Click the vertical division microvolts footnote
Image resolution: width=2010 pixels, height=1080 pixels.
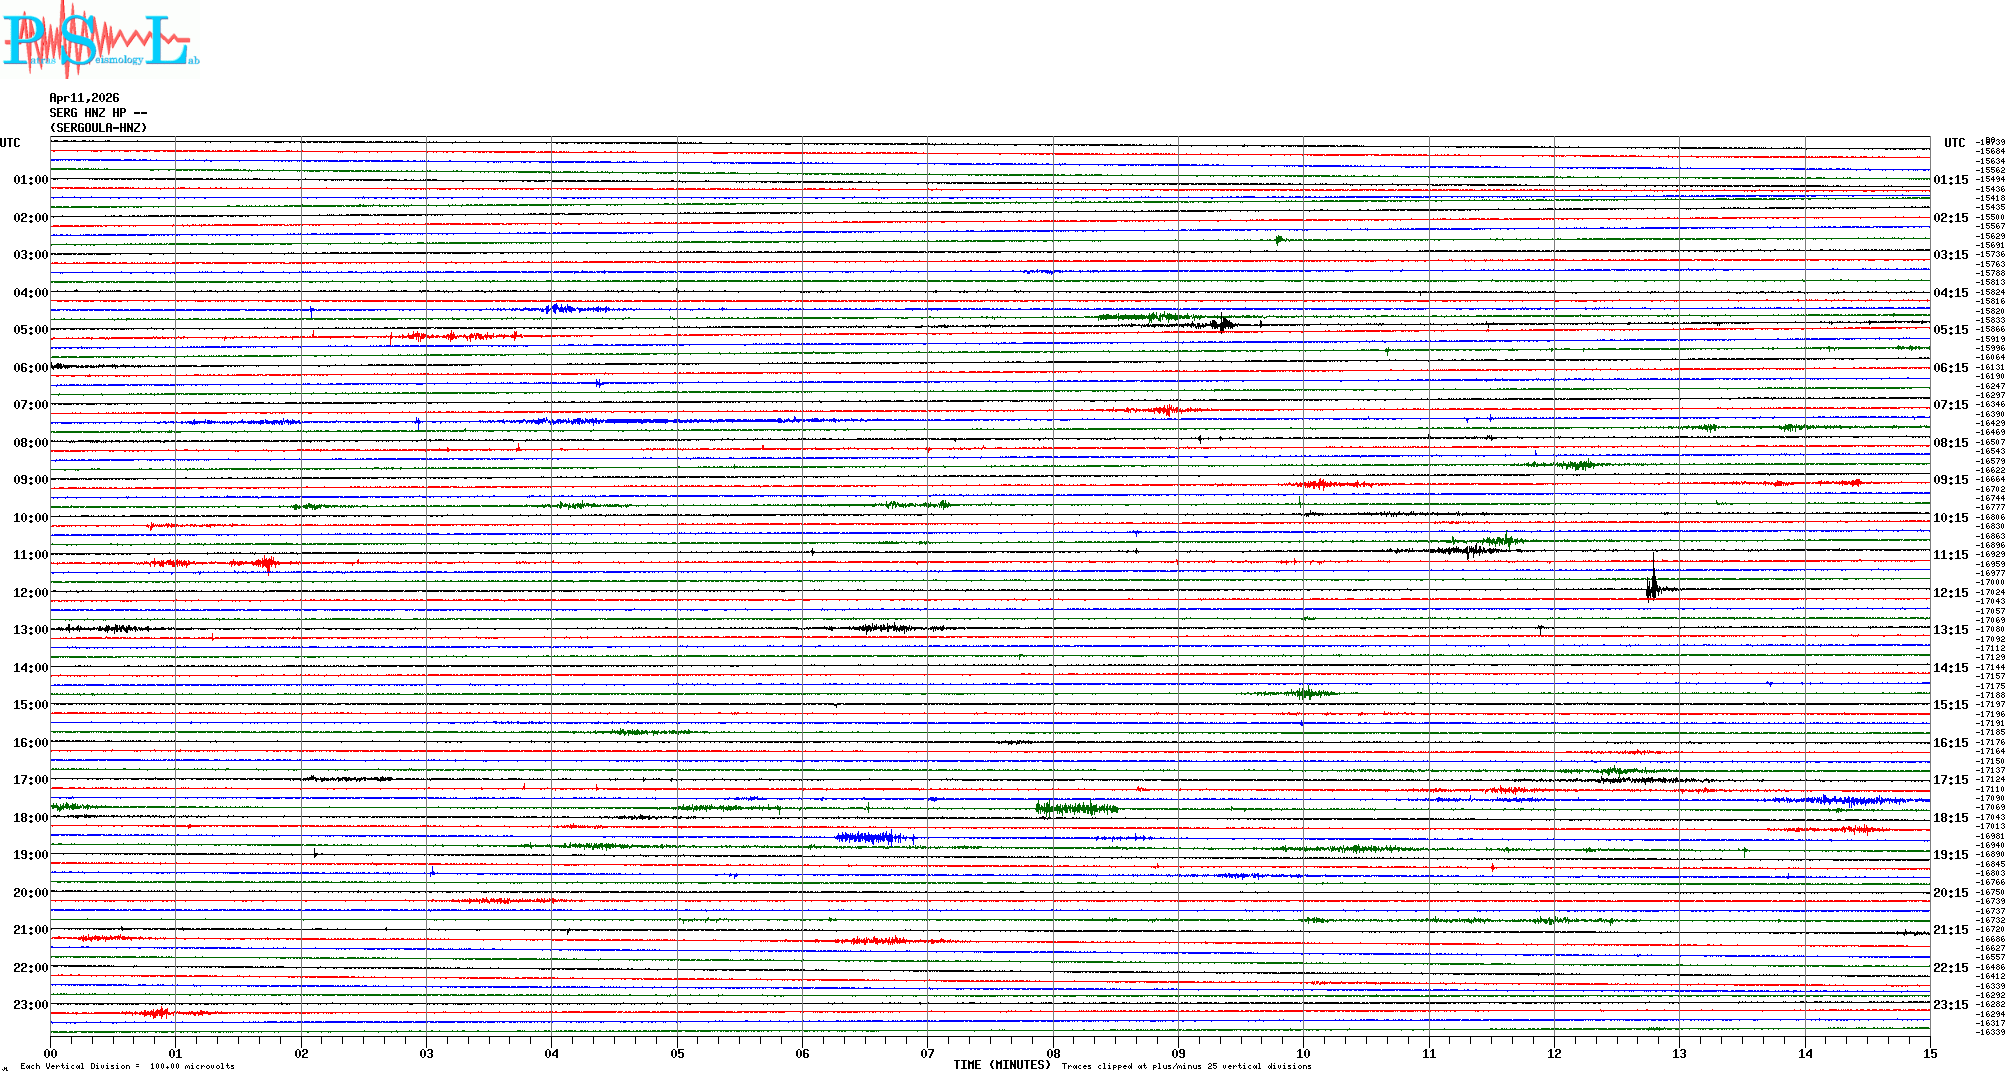[x=127, y=1066]
